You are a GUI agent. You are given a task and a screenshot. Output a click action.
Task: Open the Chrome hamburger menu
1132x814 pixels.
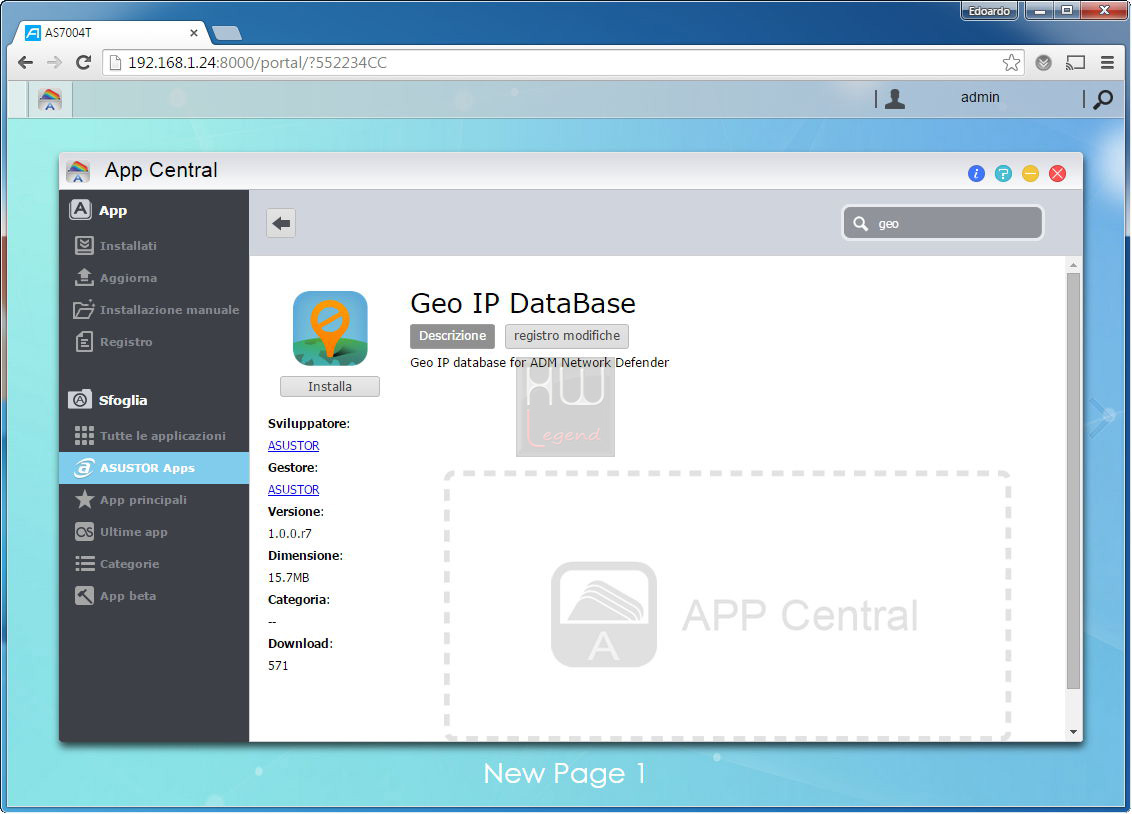1107,63
